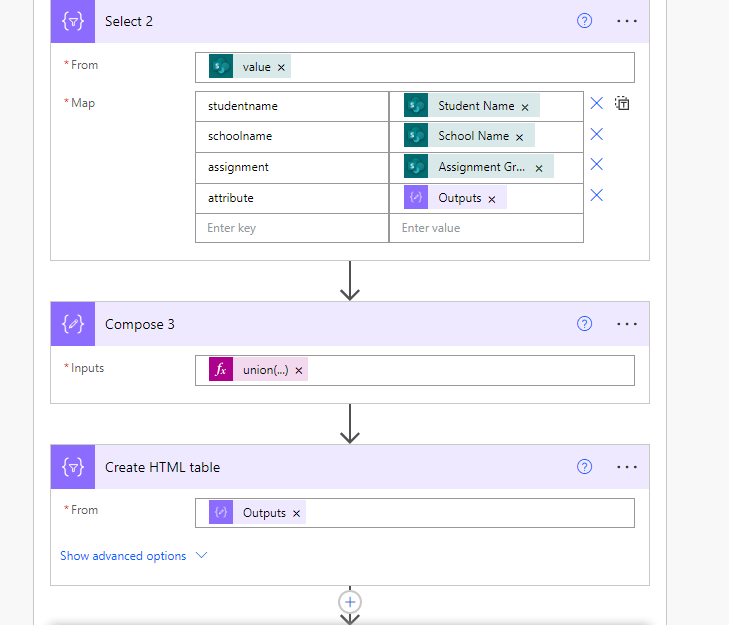The width and height of the screenshot is (729, 625).
Task: Select the Create HTML table header title
Action: [162, 467]
